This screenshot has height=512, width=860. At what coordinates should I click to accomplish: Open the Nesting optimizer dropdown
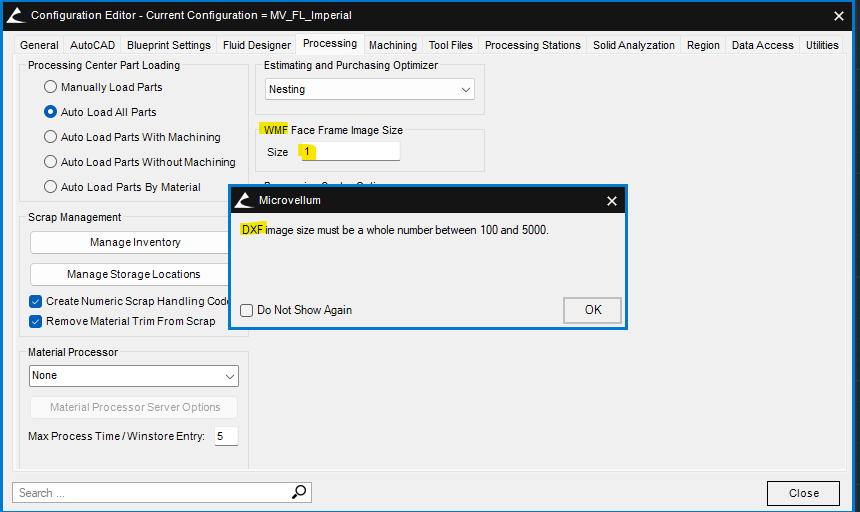click(369, 89)
